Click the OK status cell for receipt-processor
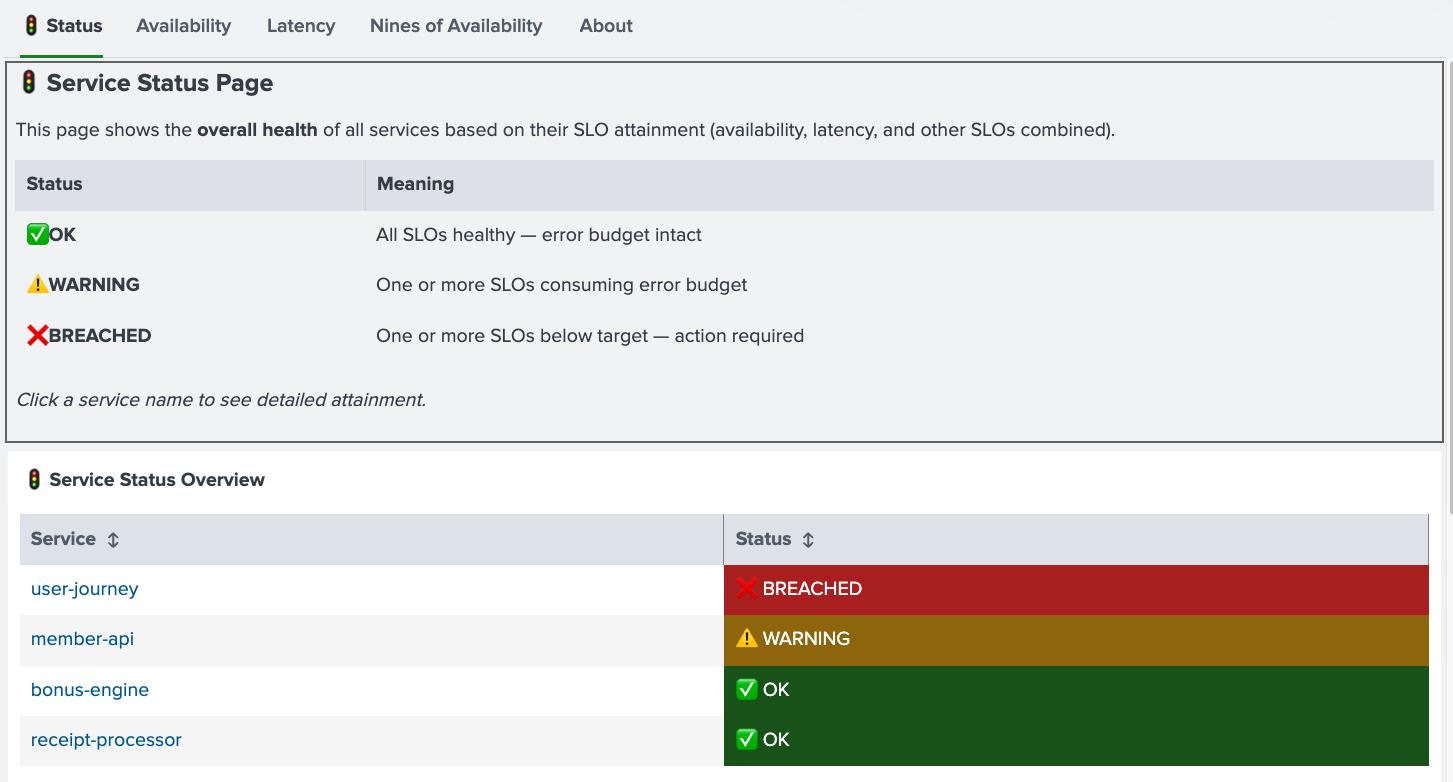The height and width of the screenshot is (782, 1453). coord(1076,741)
